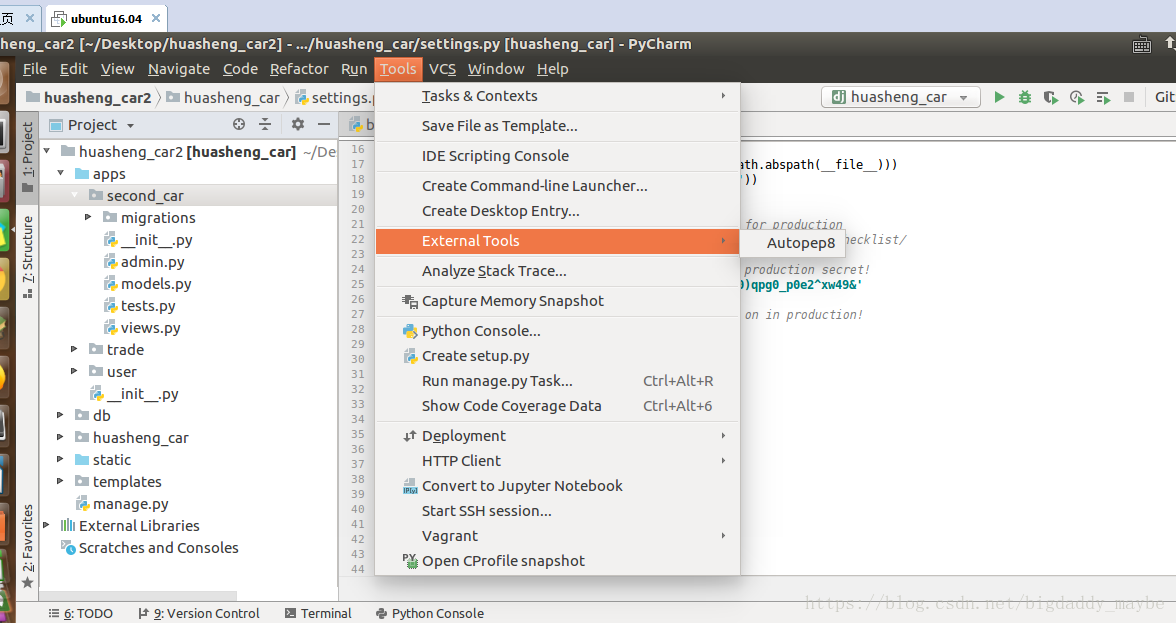Screen dimensions: 1176x623
Task: Open Vagrant submenu
Action: click(557, 536)
